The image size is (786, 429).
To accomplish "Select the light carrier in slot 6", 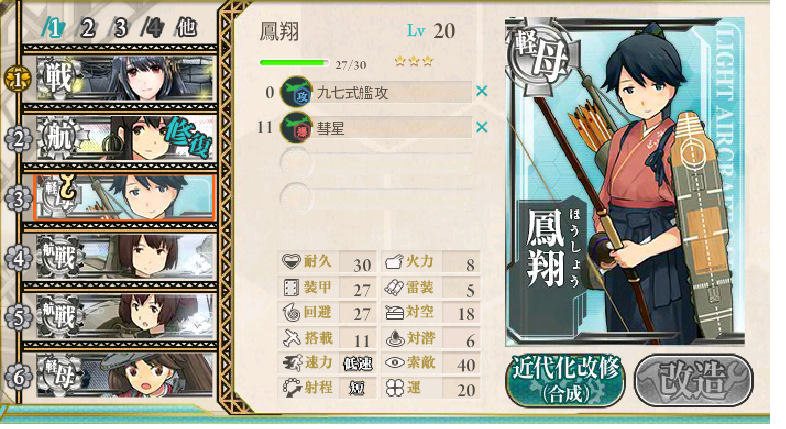I will tap(125, 375).
